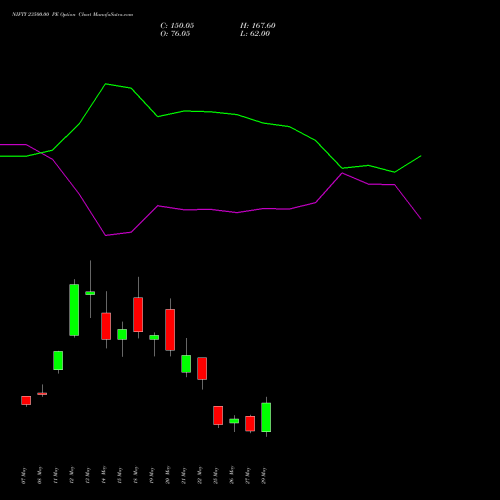Select the 07 May date label
The image size is (500, 500).
pos(24,476)
